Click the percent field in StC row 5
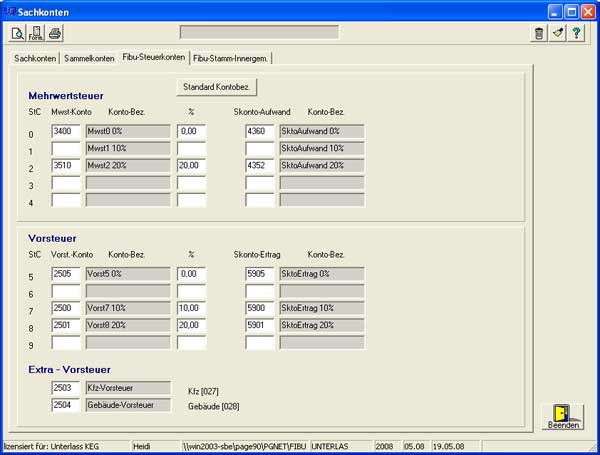This screenshot has height=455, width=600. point(192,274)
